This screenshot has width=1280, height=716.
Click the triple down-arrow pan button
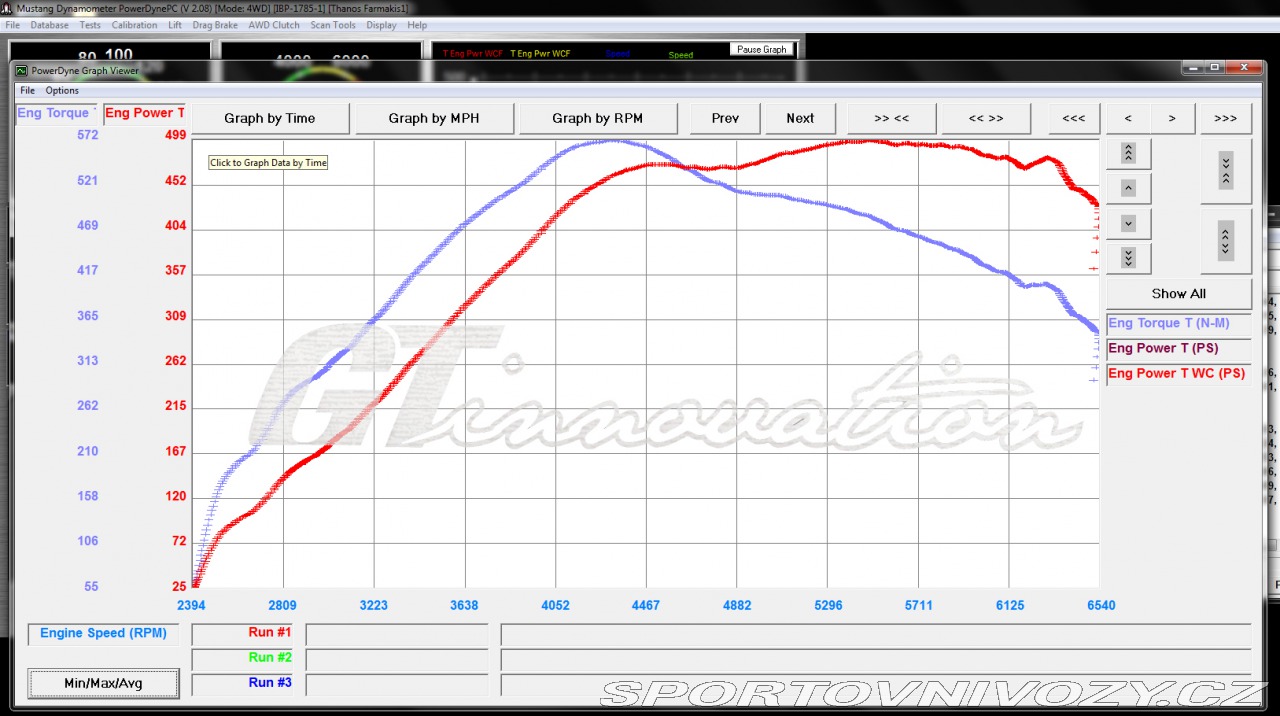1128,258
